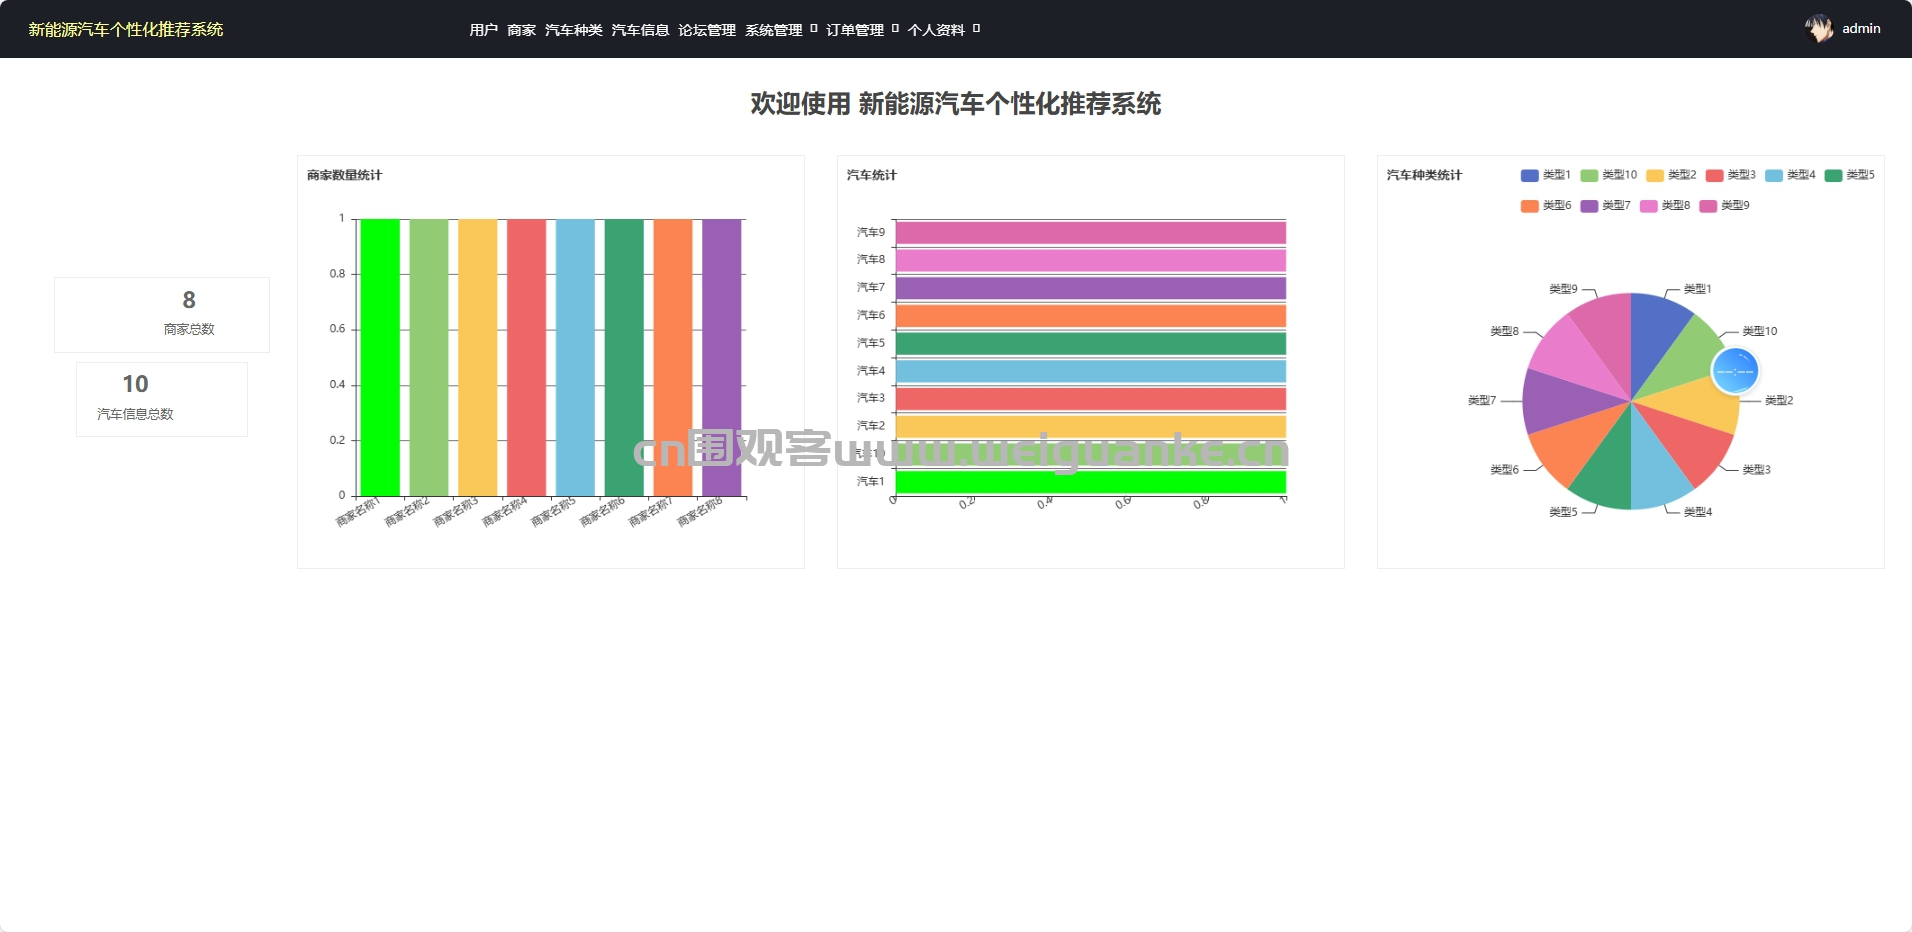The image size is (1912, 932).
Task: Open 论坛管理 in the navigation bar
Action: click(x=707, y=30)
